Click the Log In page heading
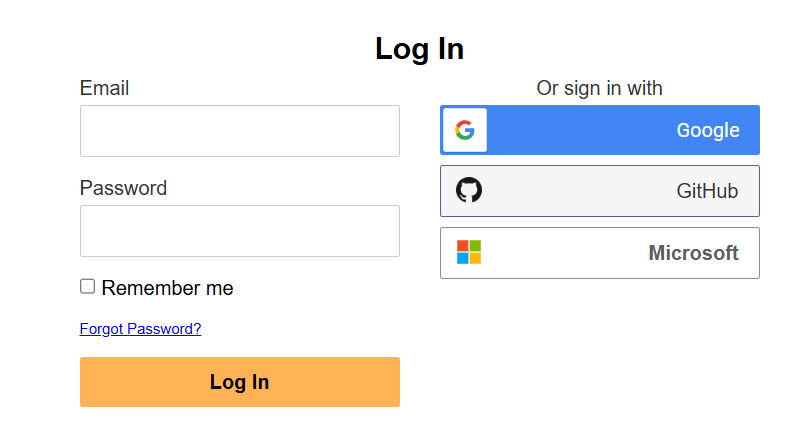This screenshot has width=812, height=431. 419,49
